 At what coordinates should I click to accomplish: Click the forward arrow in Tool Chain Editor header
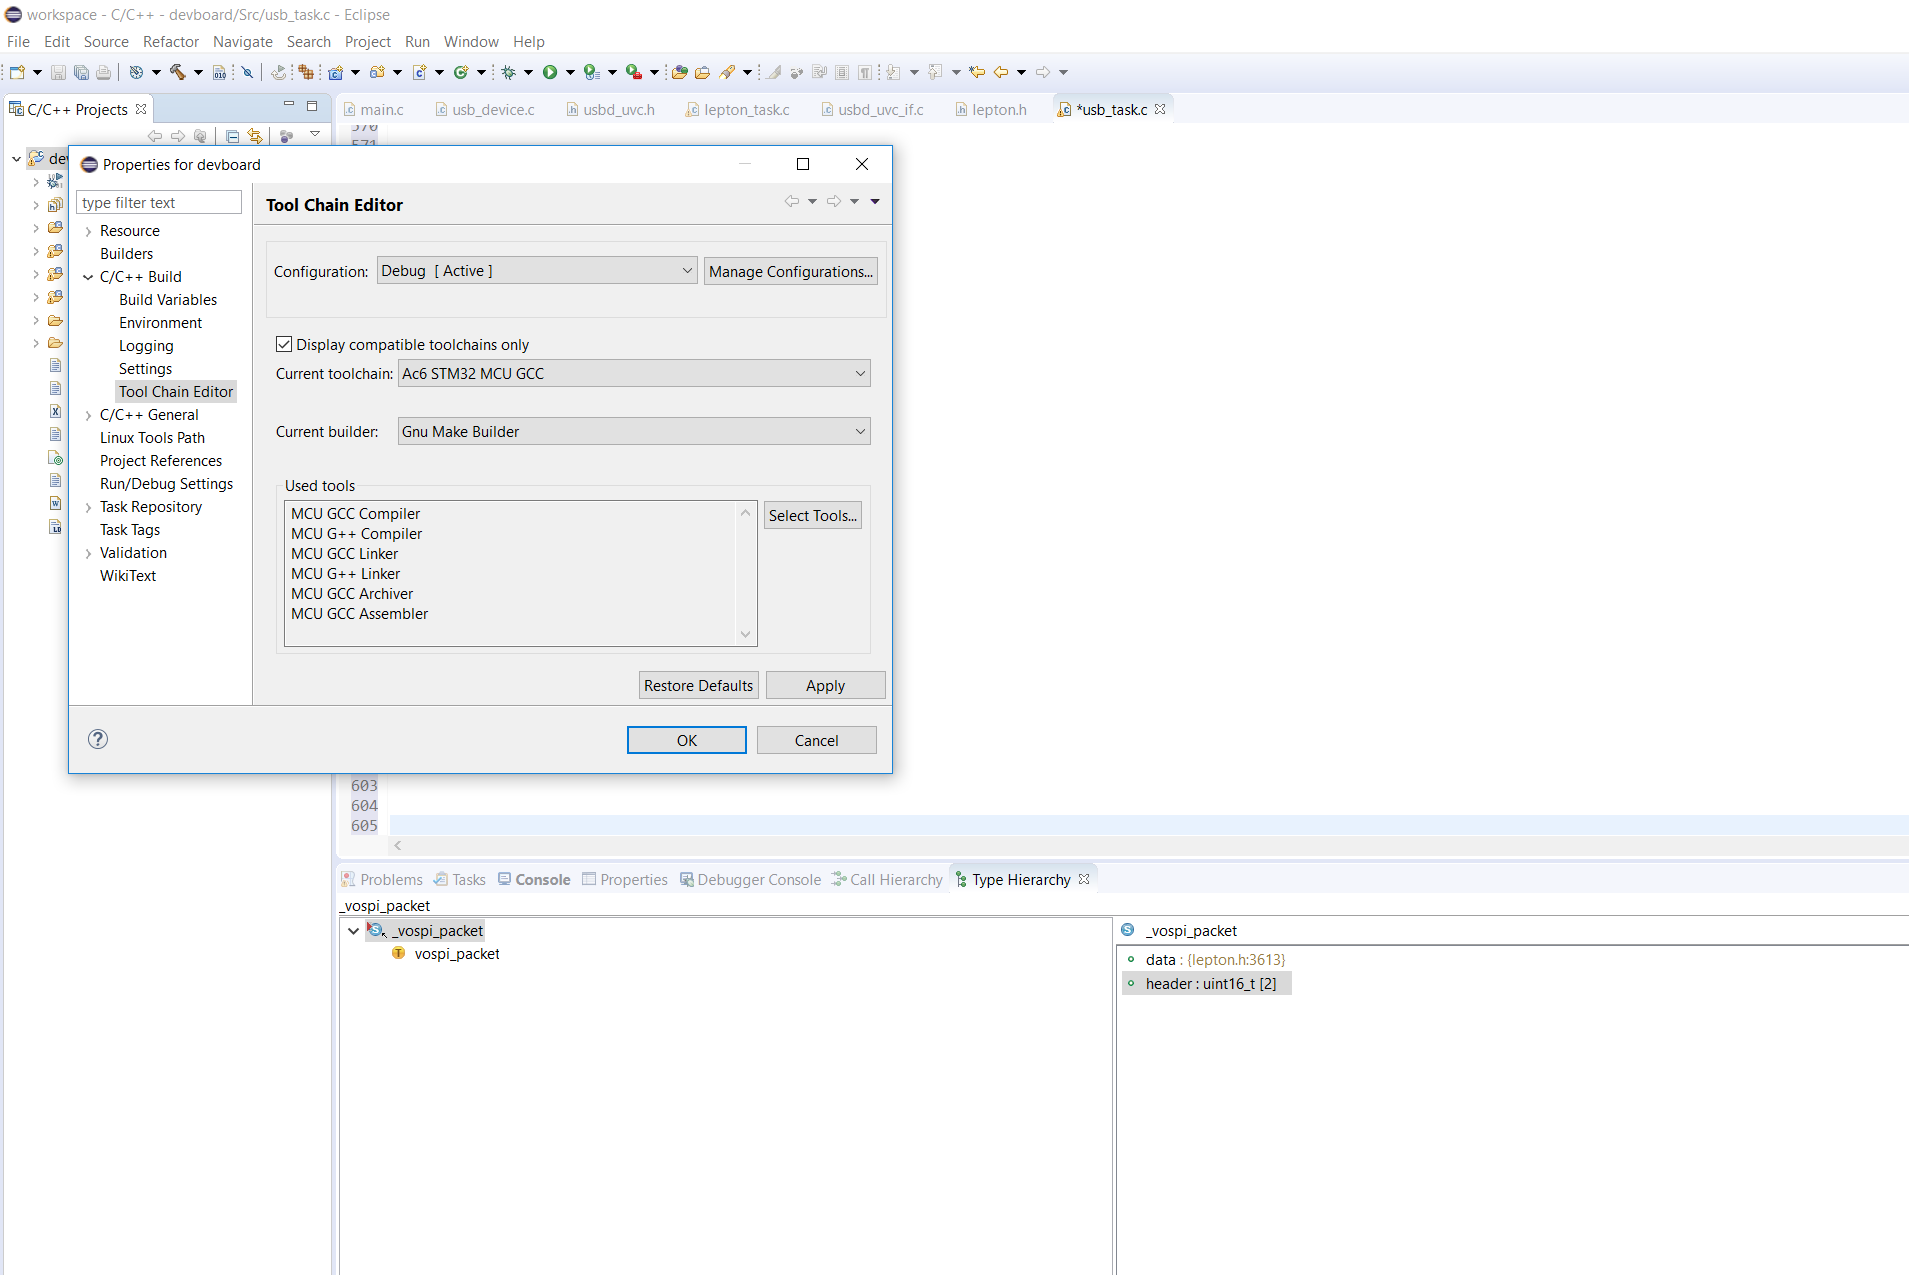pos(834,201)
